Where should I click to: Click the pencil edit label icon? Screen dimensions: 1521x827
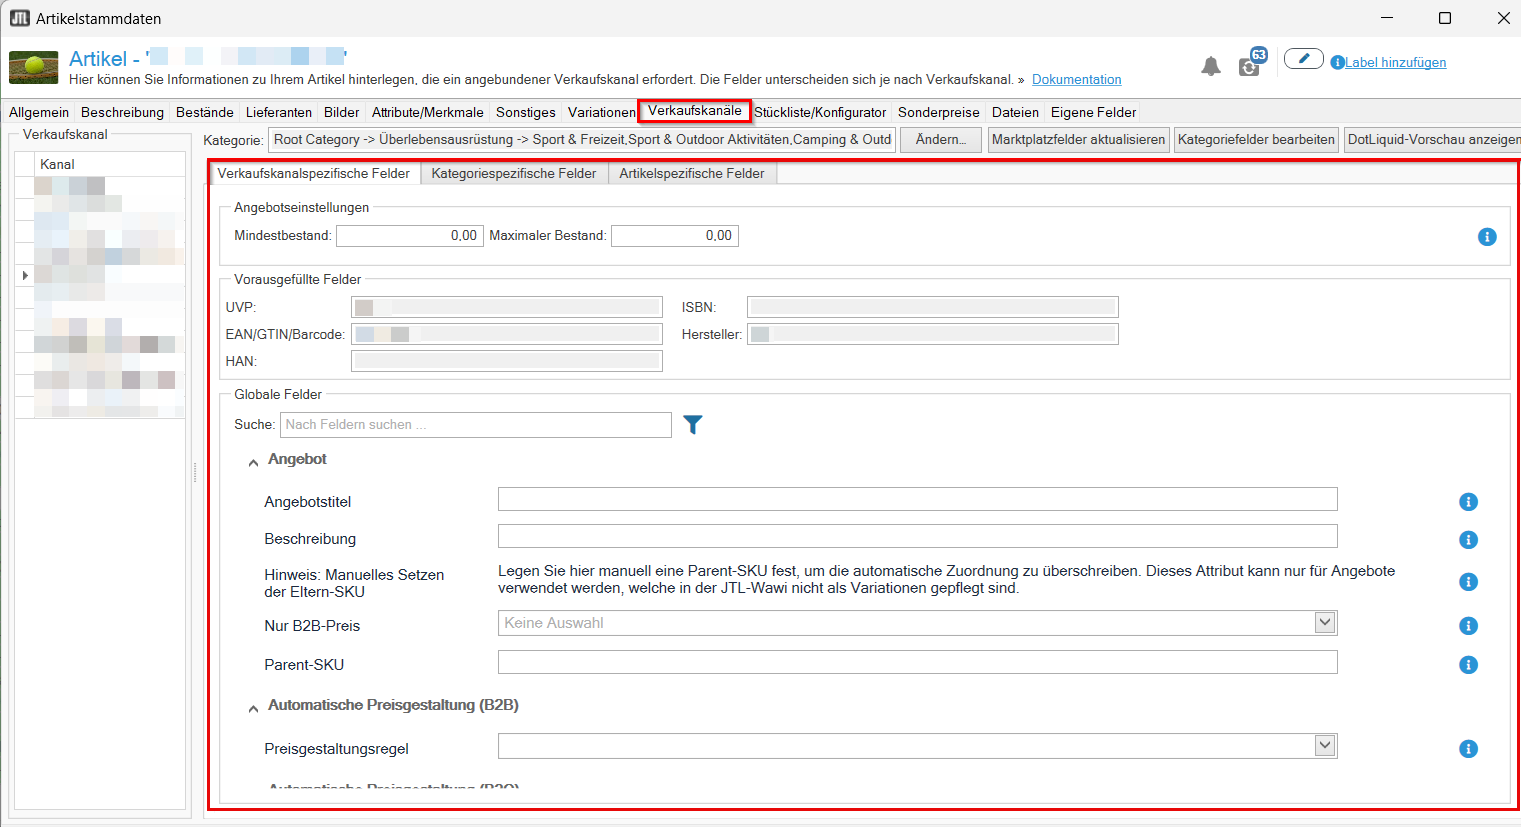pos(1303,59)
